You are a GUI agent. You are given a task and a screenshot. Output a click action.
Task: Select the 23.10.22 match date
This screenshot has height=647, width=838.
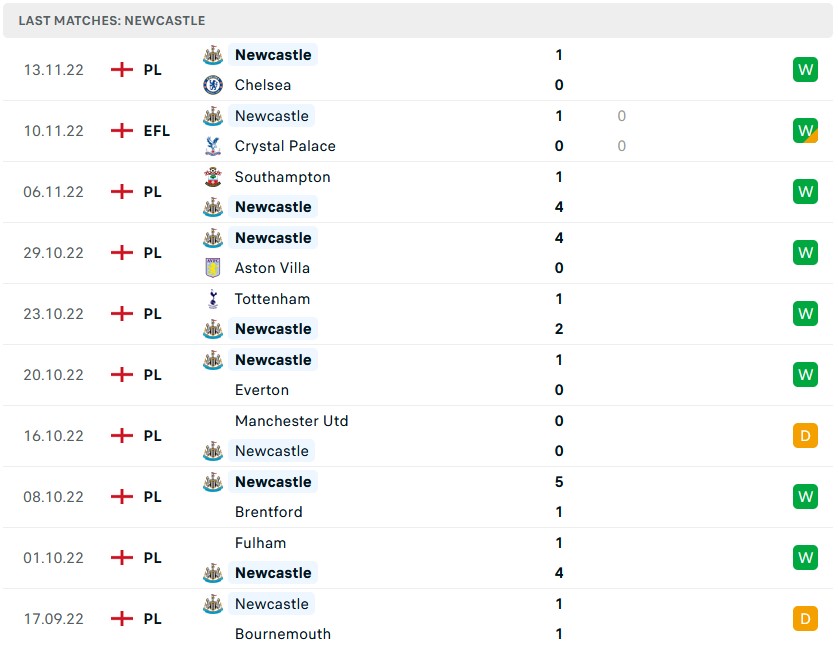[x=54, y=314]
